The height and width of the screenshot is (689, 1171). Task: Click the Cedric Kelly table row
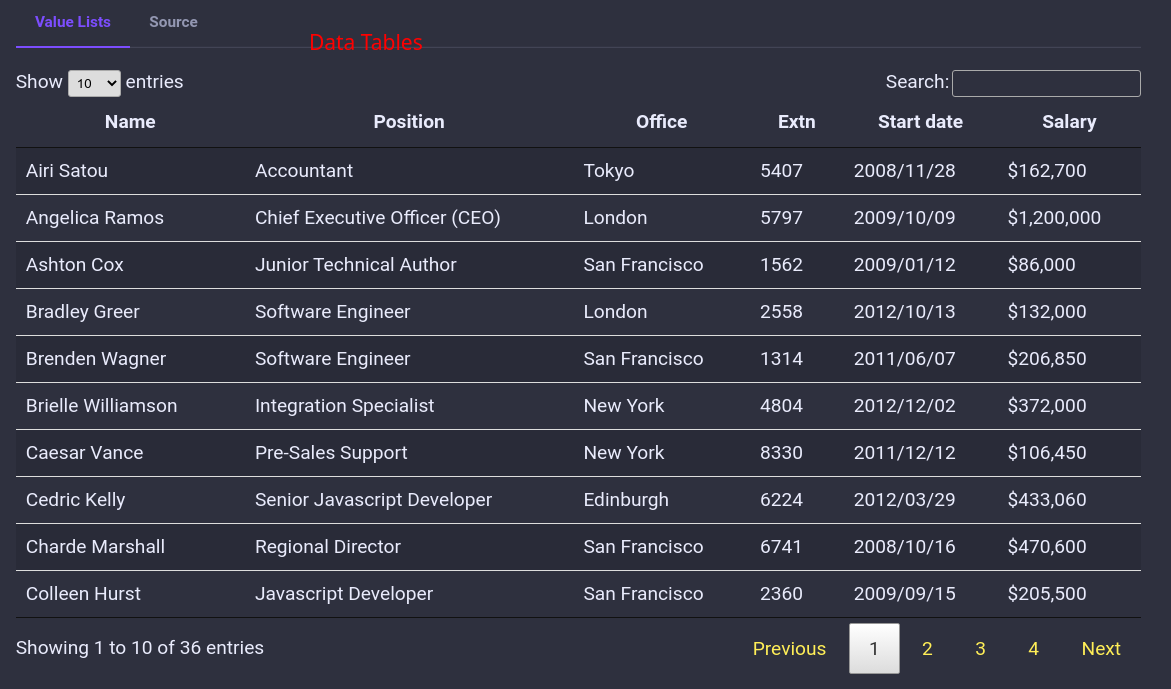pos(578,500)
